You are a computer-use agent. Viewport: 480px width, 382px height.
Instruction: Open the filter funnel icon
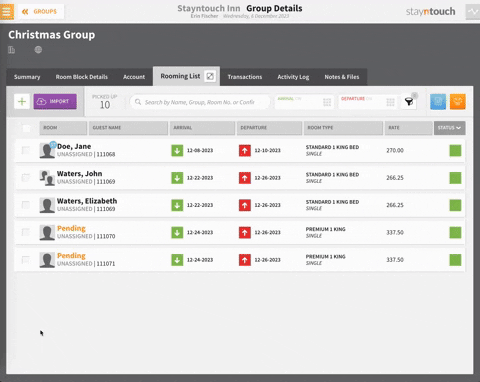(409, 102)
